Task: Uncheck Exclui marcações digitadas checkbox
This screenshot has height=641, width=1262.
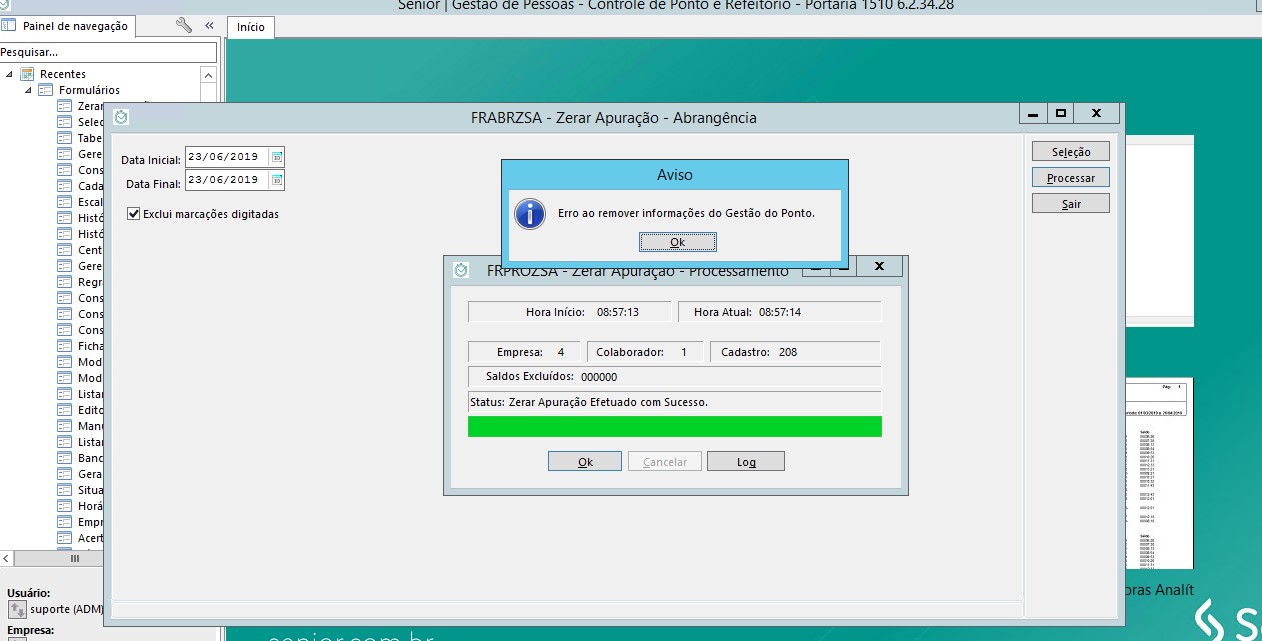Action: (x=134, y=214)
